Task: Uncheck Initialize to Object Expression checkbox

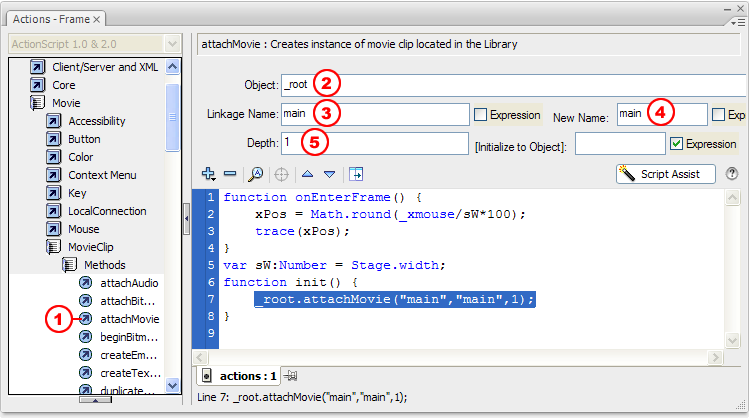Action: click(x=675, y=144)
